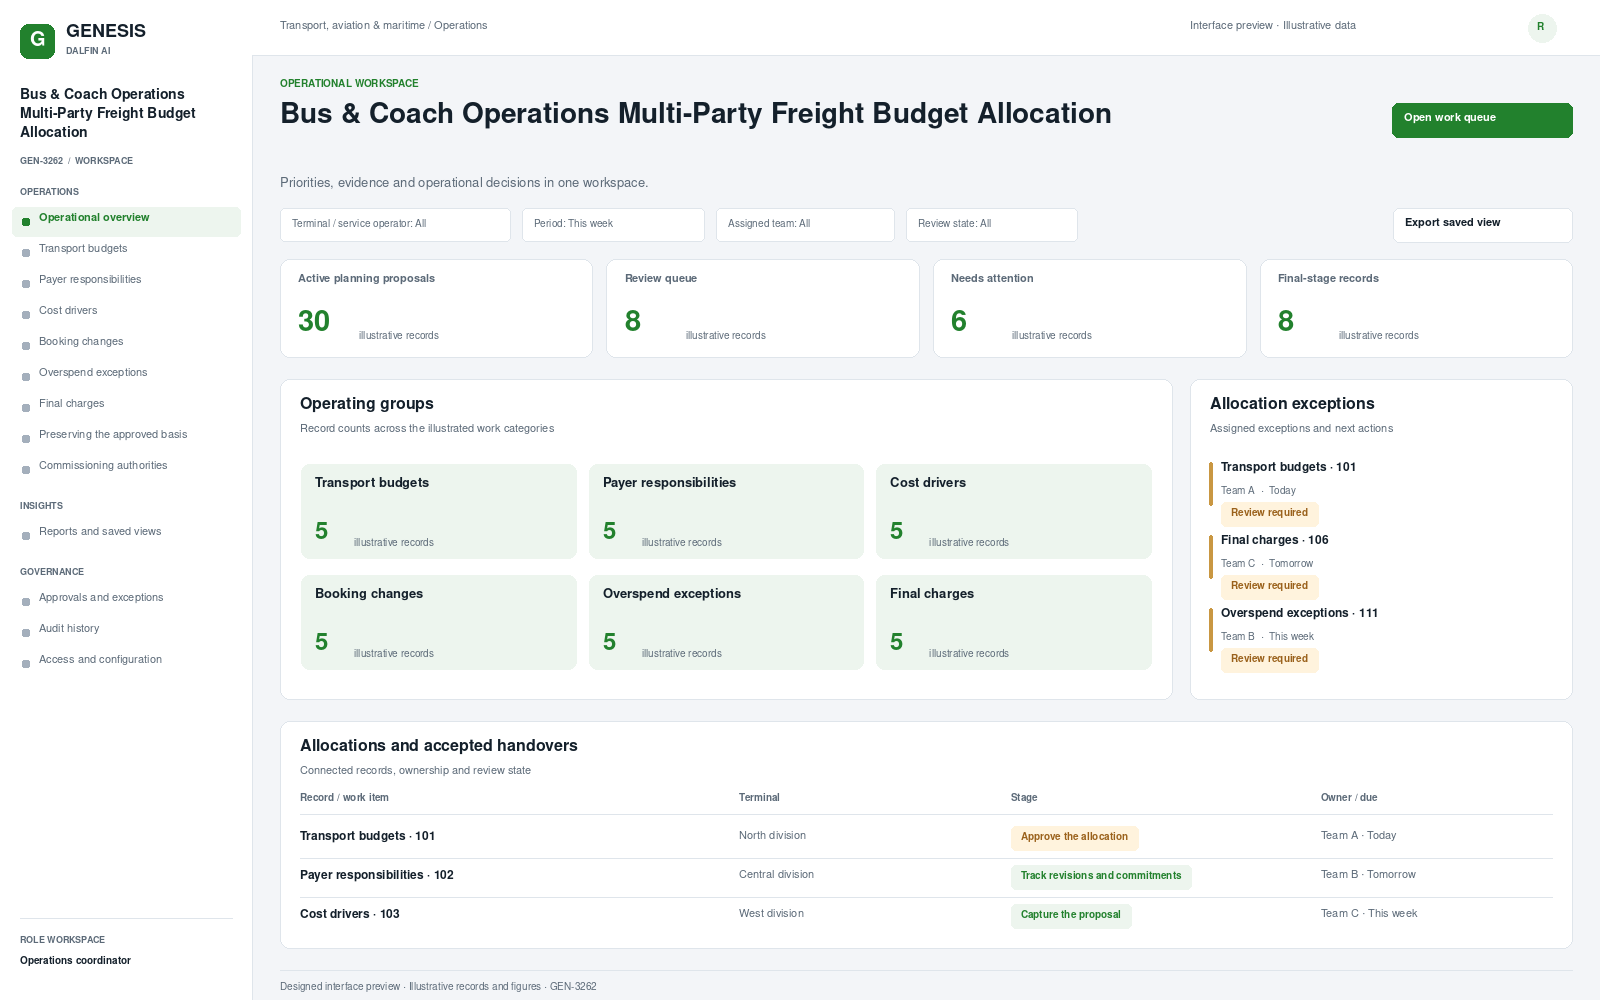This screenshot has width=1600, height=1000.
Task: Change the Period: This week filter
Action: 613,225
